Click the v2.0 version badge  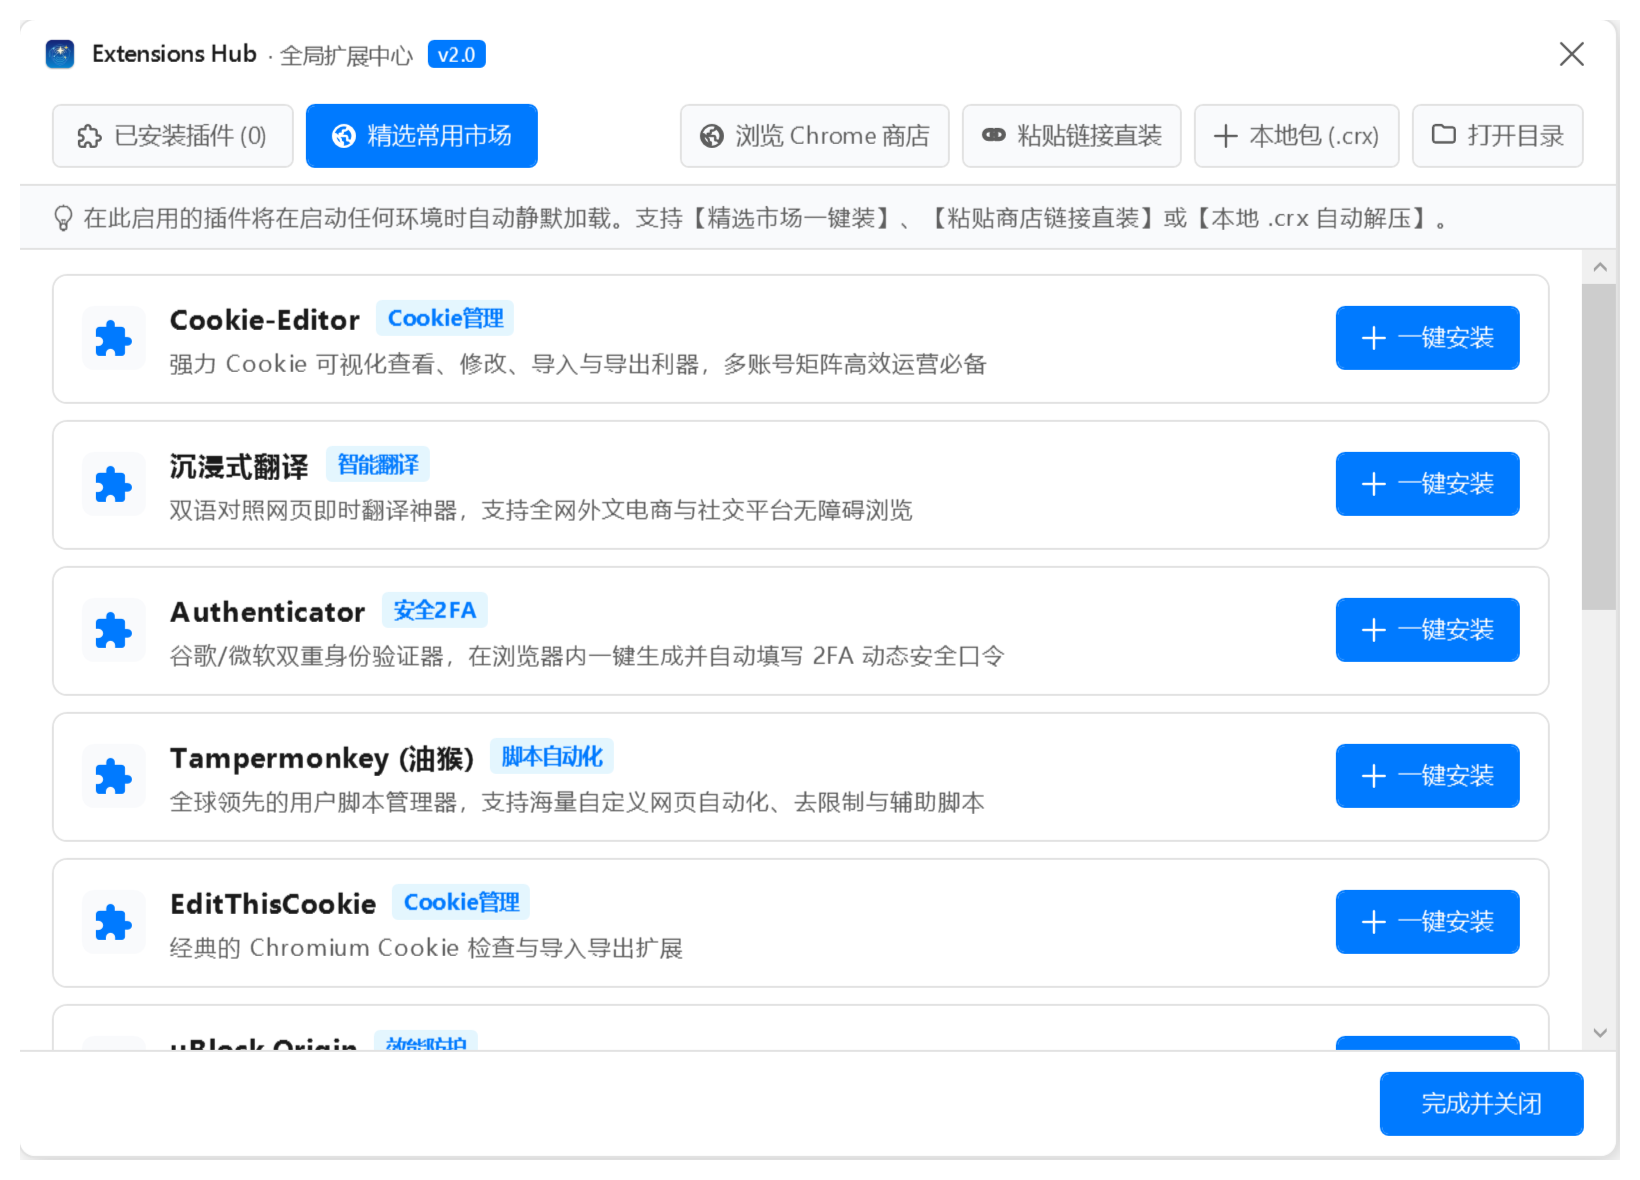(457, 54)
